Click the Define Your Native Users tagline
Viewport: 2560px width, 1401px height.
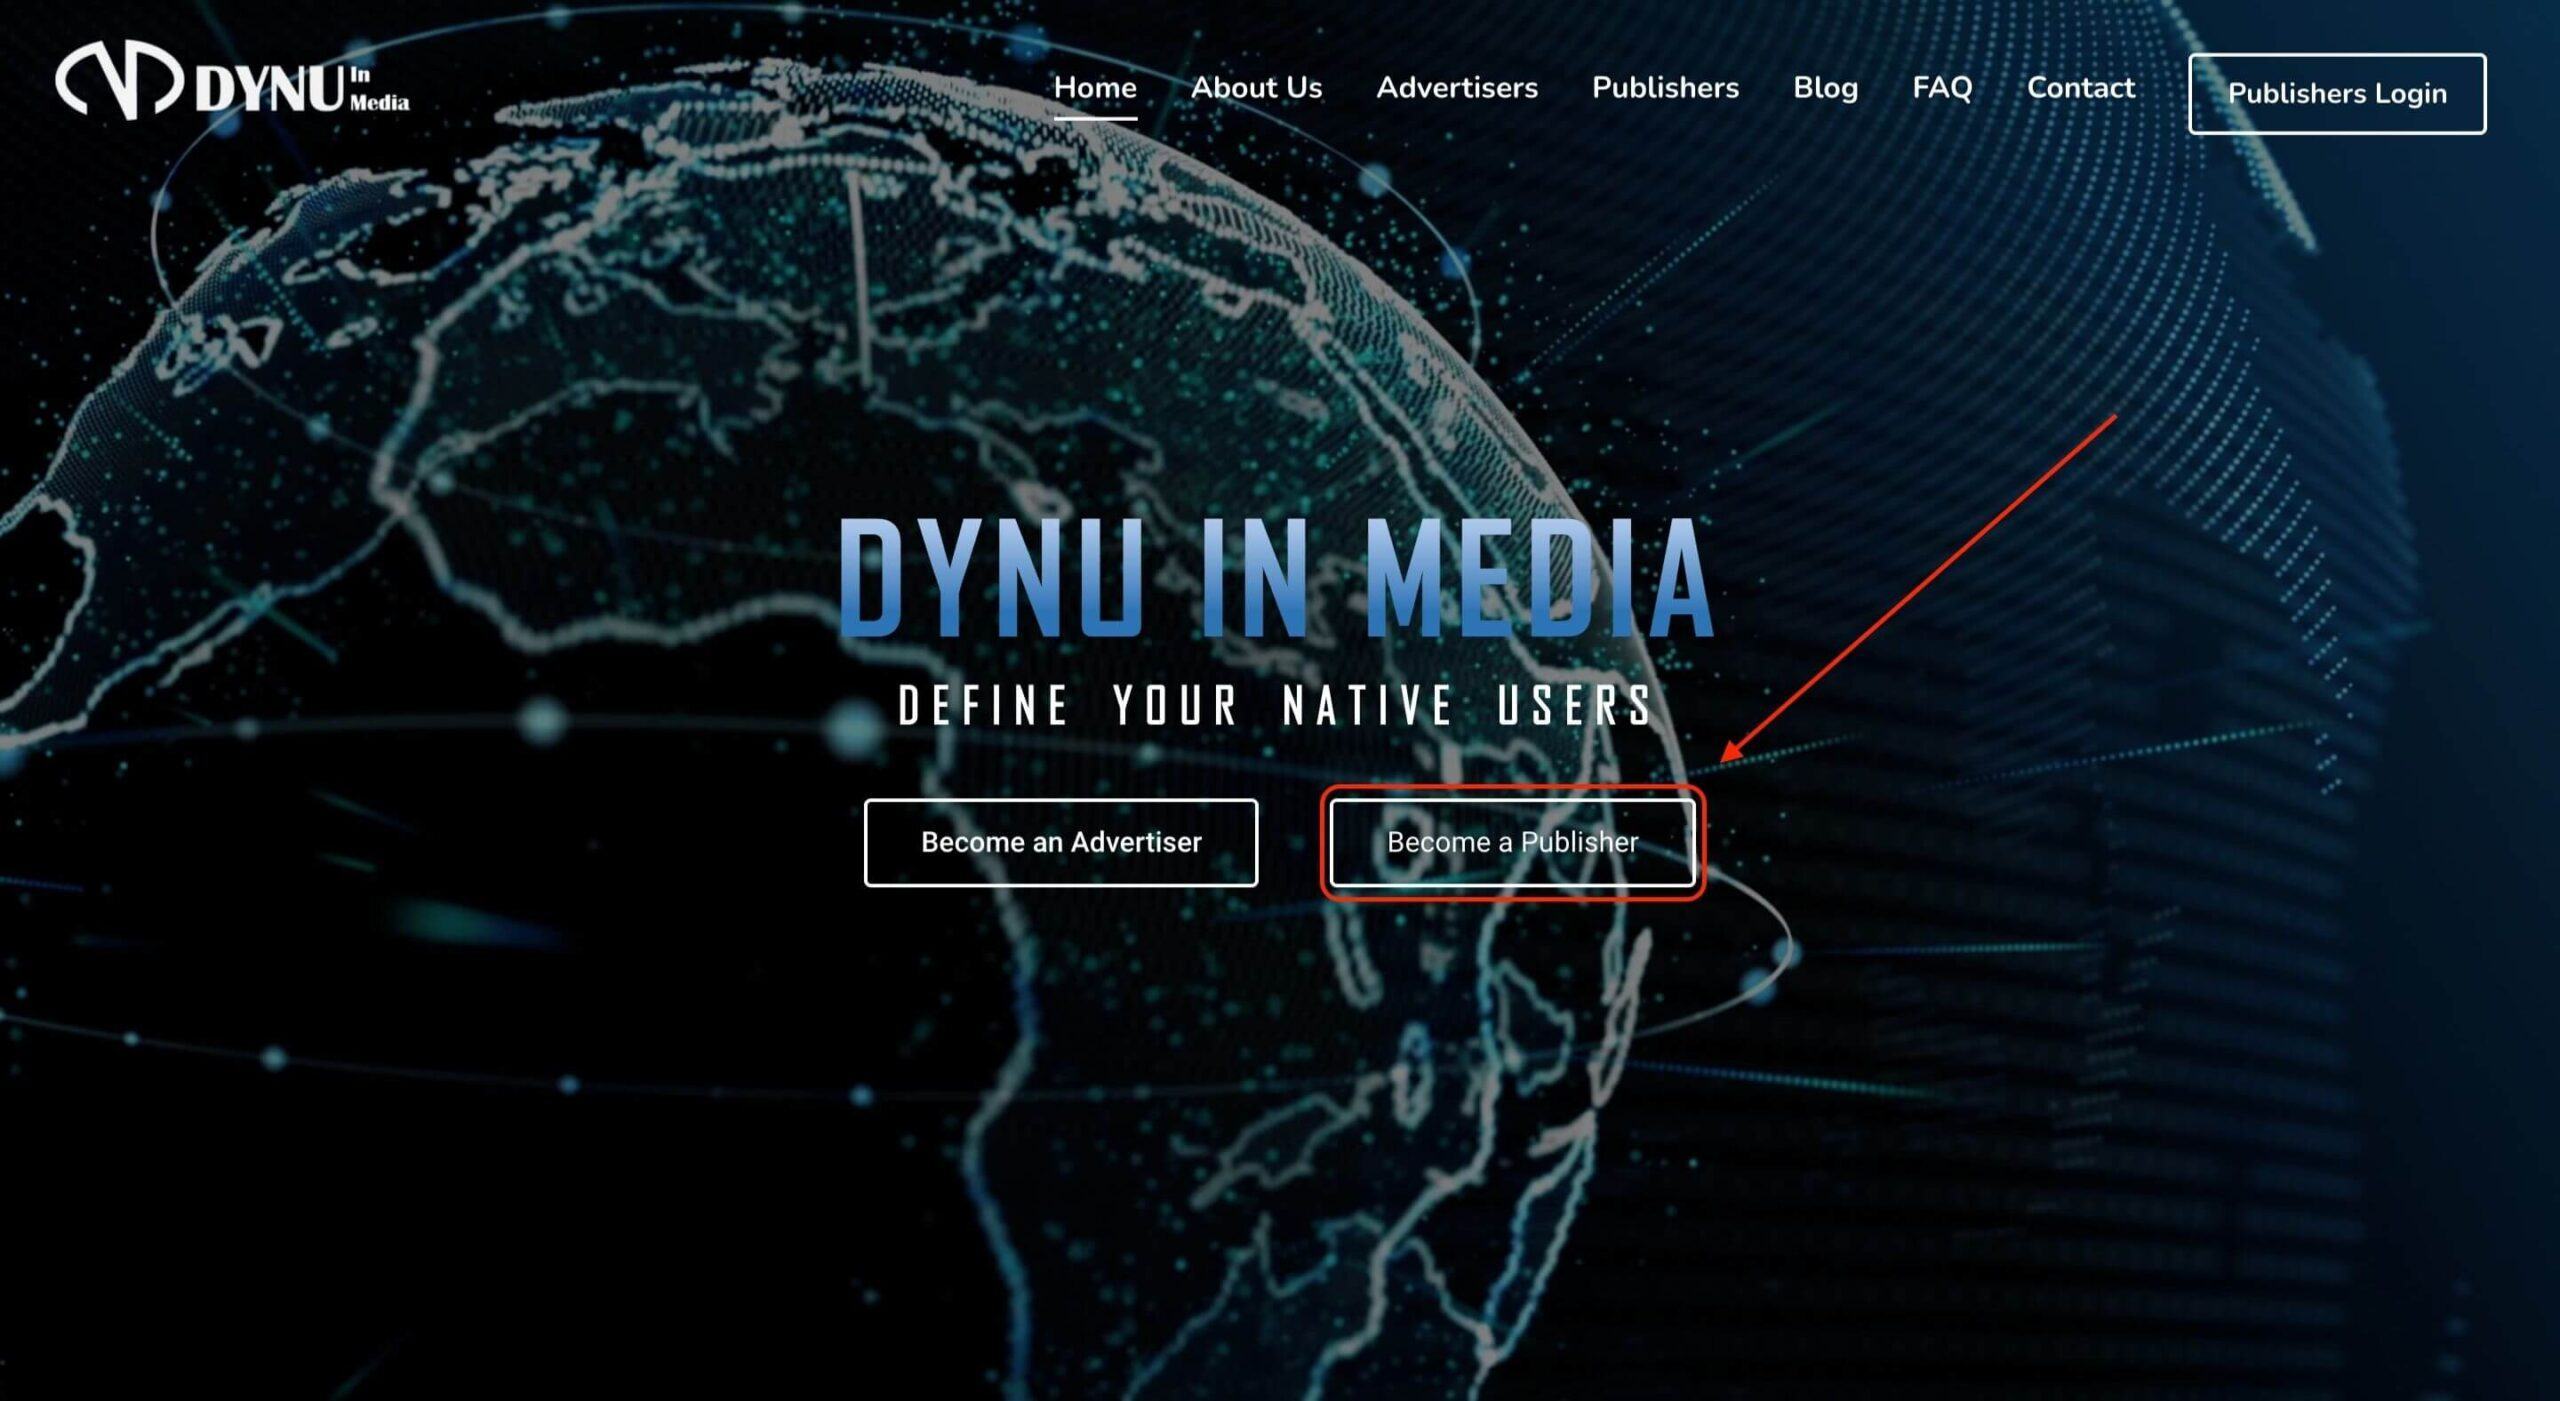[1276, 705]
